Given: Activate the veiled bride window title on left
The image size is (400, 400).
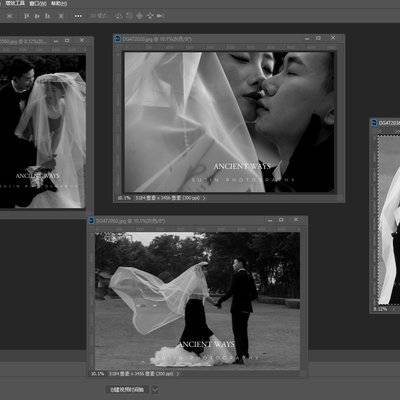Looking at the screenshot, I should tap(24, 41).
